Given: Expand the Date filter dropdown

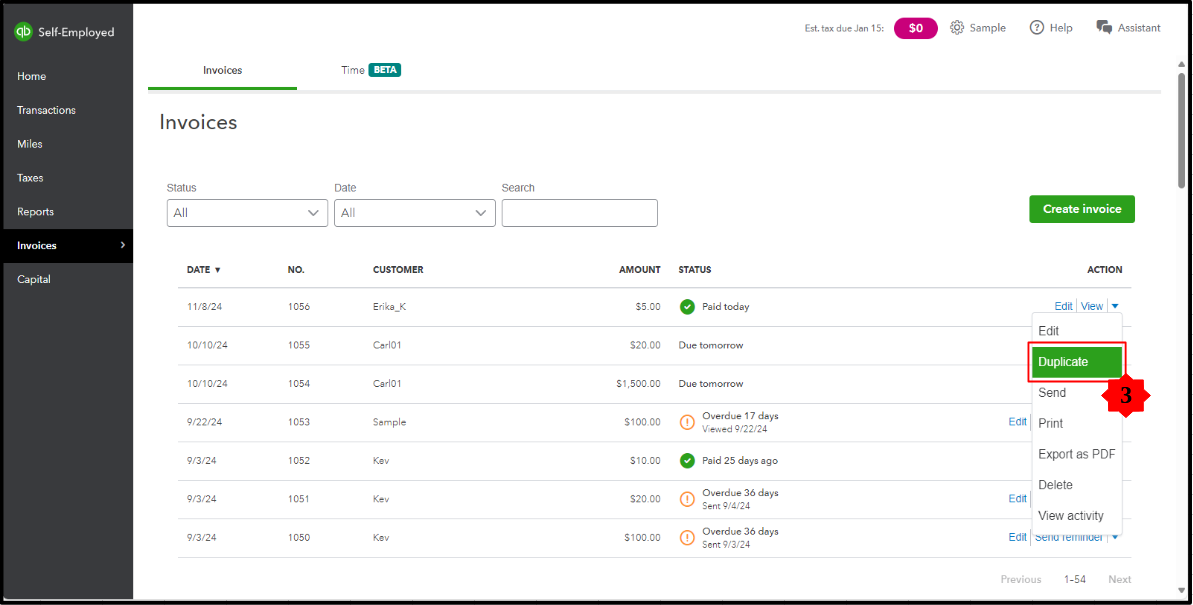Looking at the screenshot, I should [x=415, y=213].
